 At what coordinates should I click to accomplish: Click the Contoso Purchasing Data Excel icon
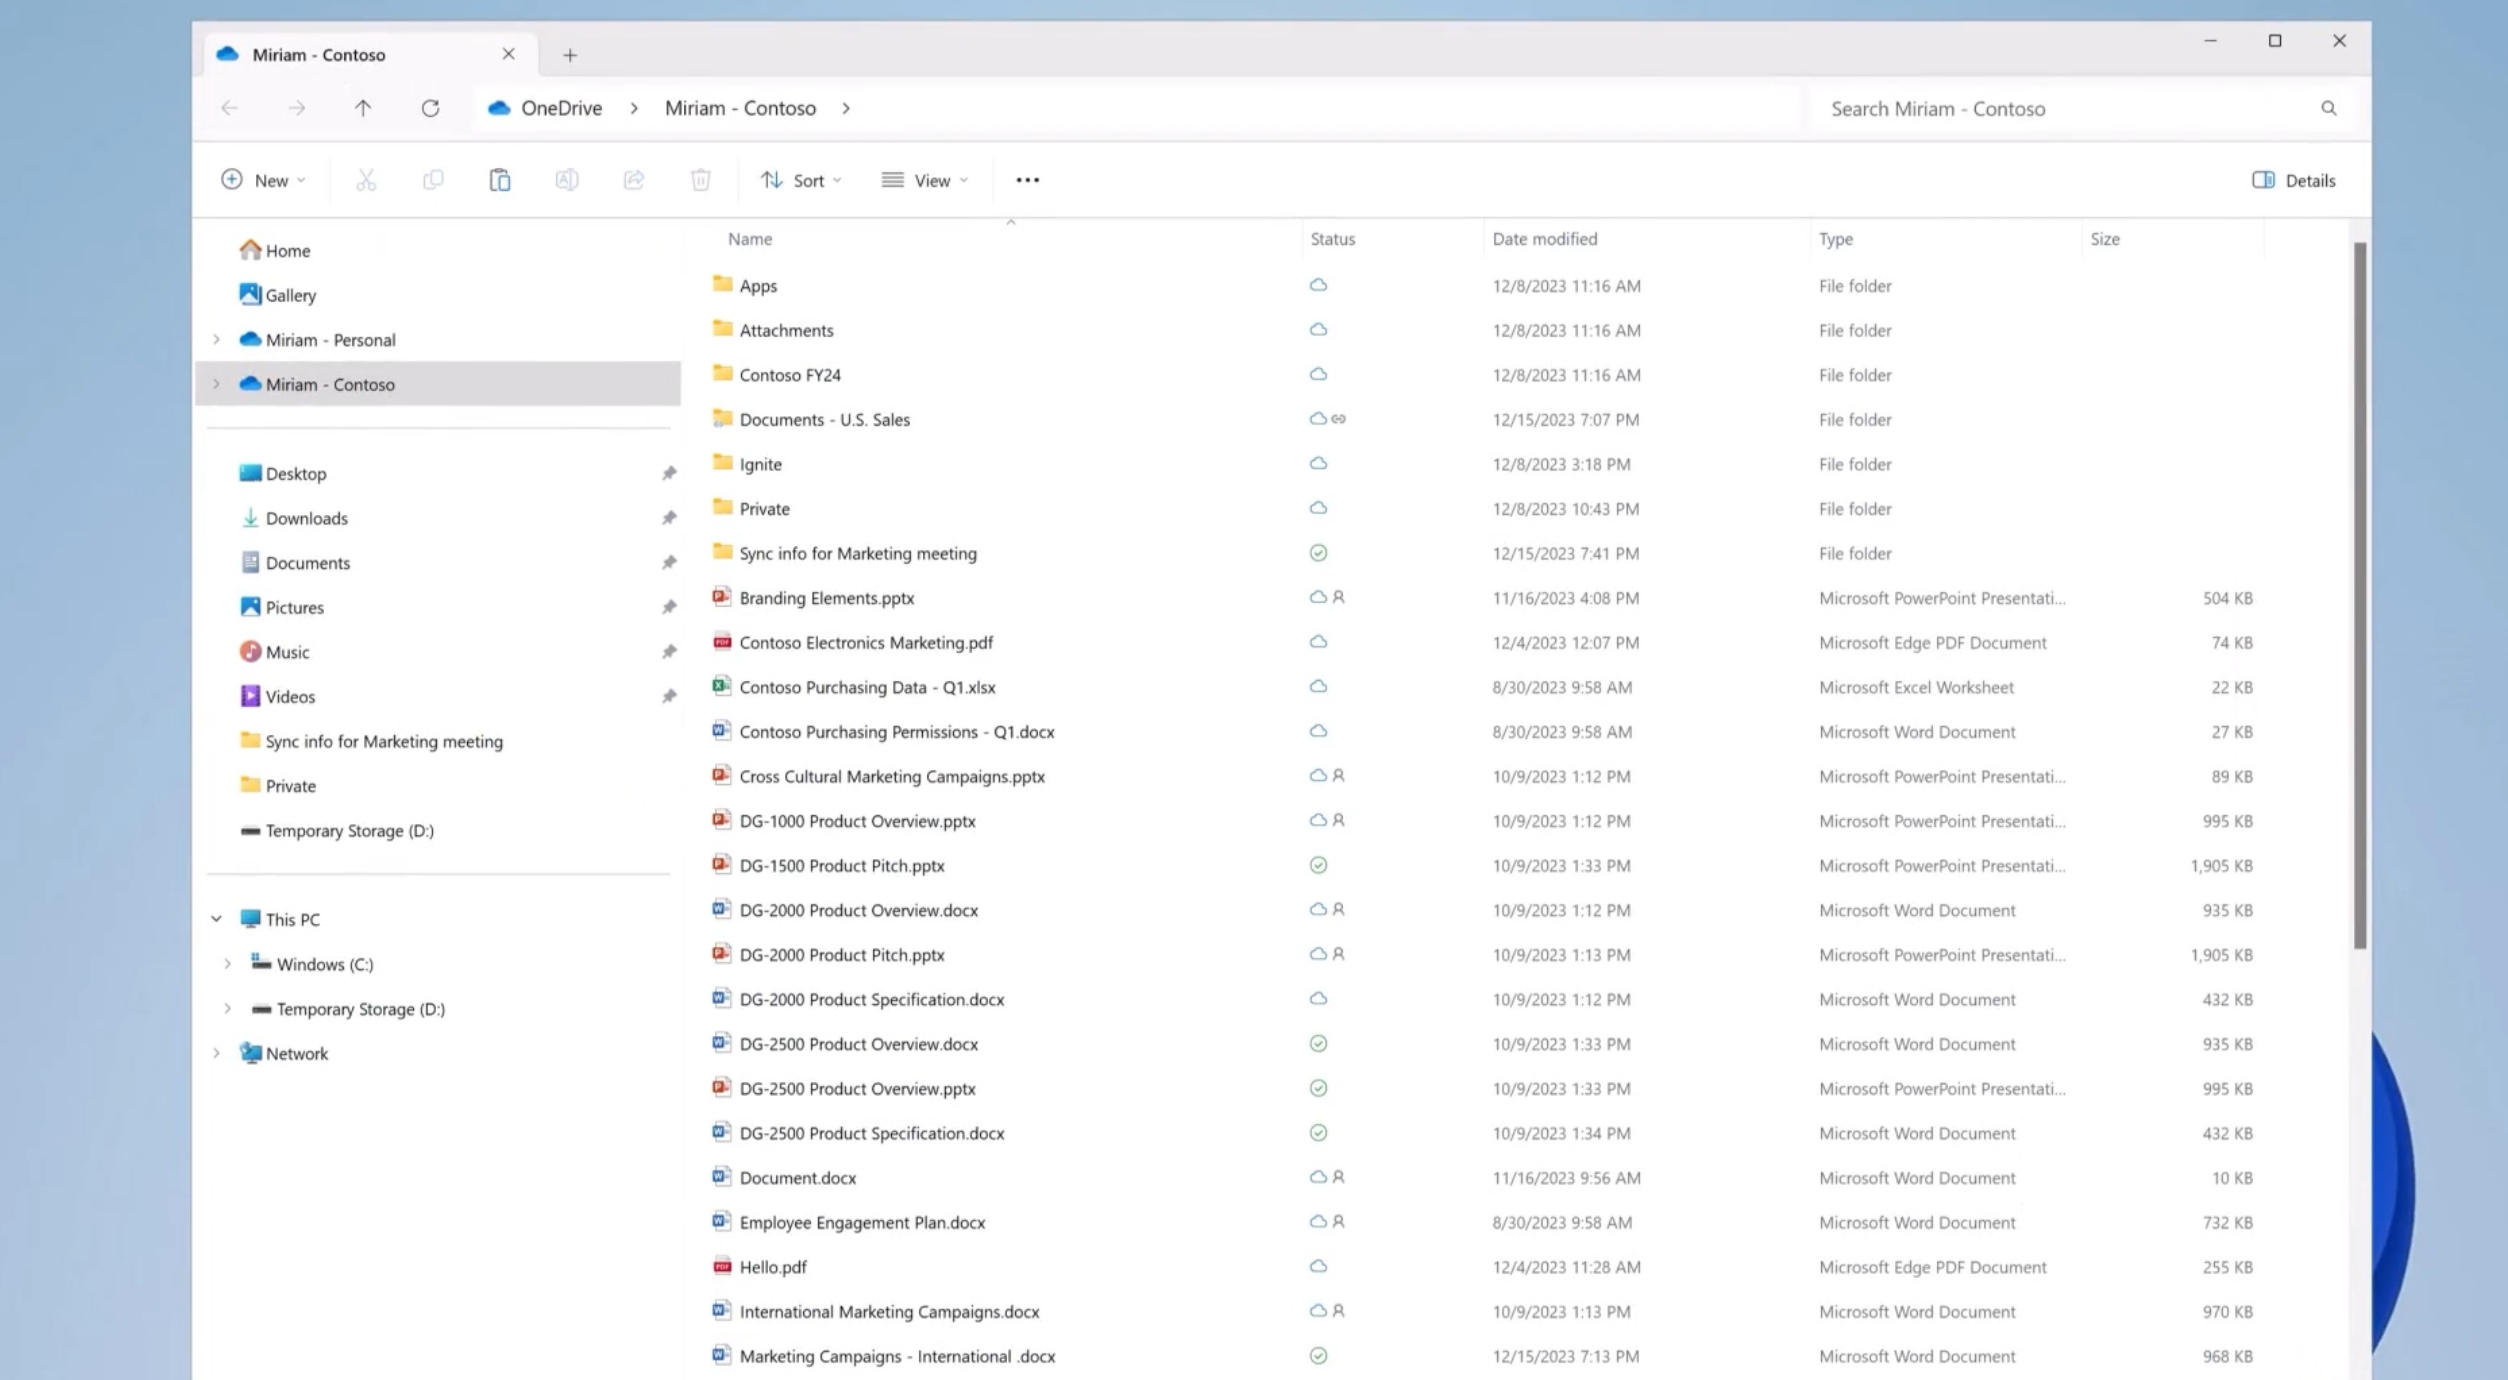click(x=721, y=686)
